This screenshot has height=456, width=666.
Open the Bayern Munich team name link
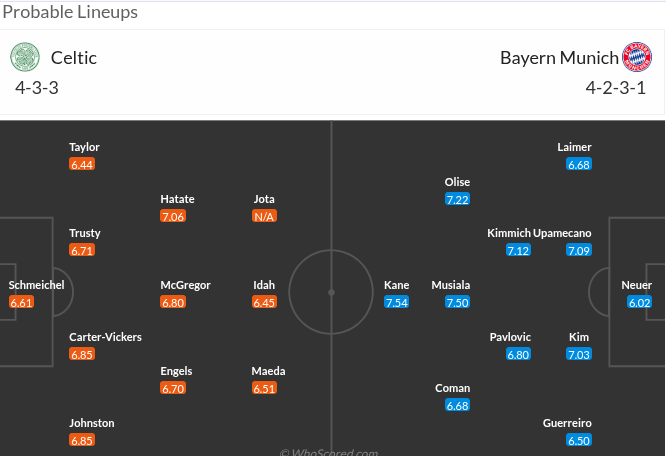[x=559, y=58]
